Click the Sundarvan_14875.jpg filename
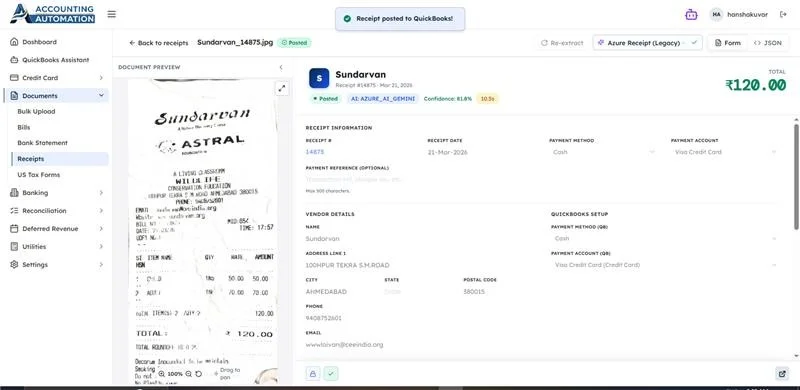Viewport: 800px width, 390px height. [x=235, y=42]
